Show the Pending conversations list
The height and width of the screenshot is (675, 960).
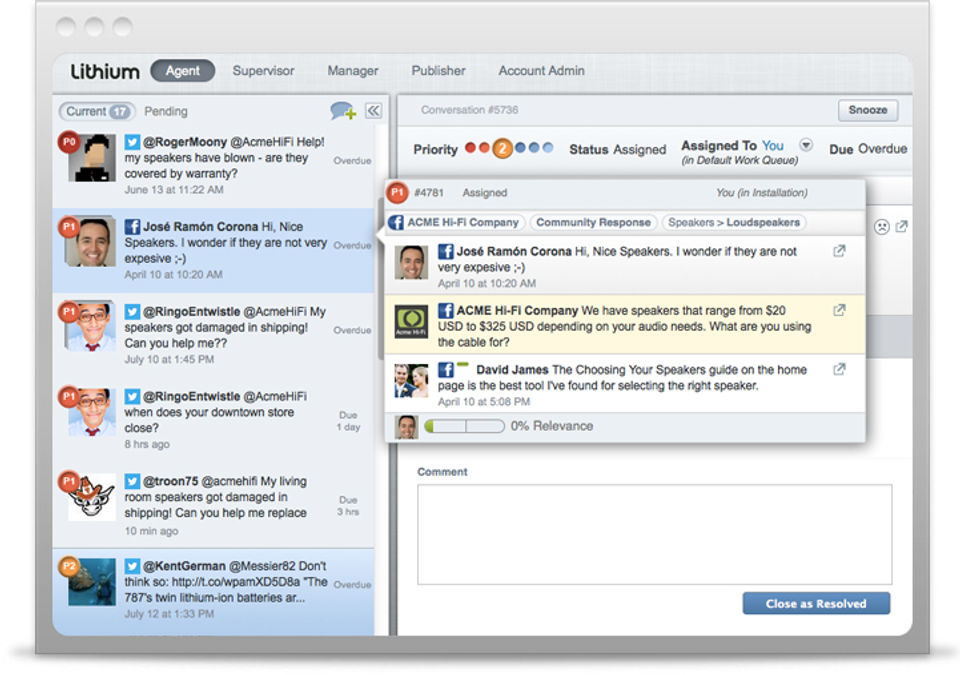pyautogui.click(x=166, y=111)
